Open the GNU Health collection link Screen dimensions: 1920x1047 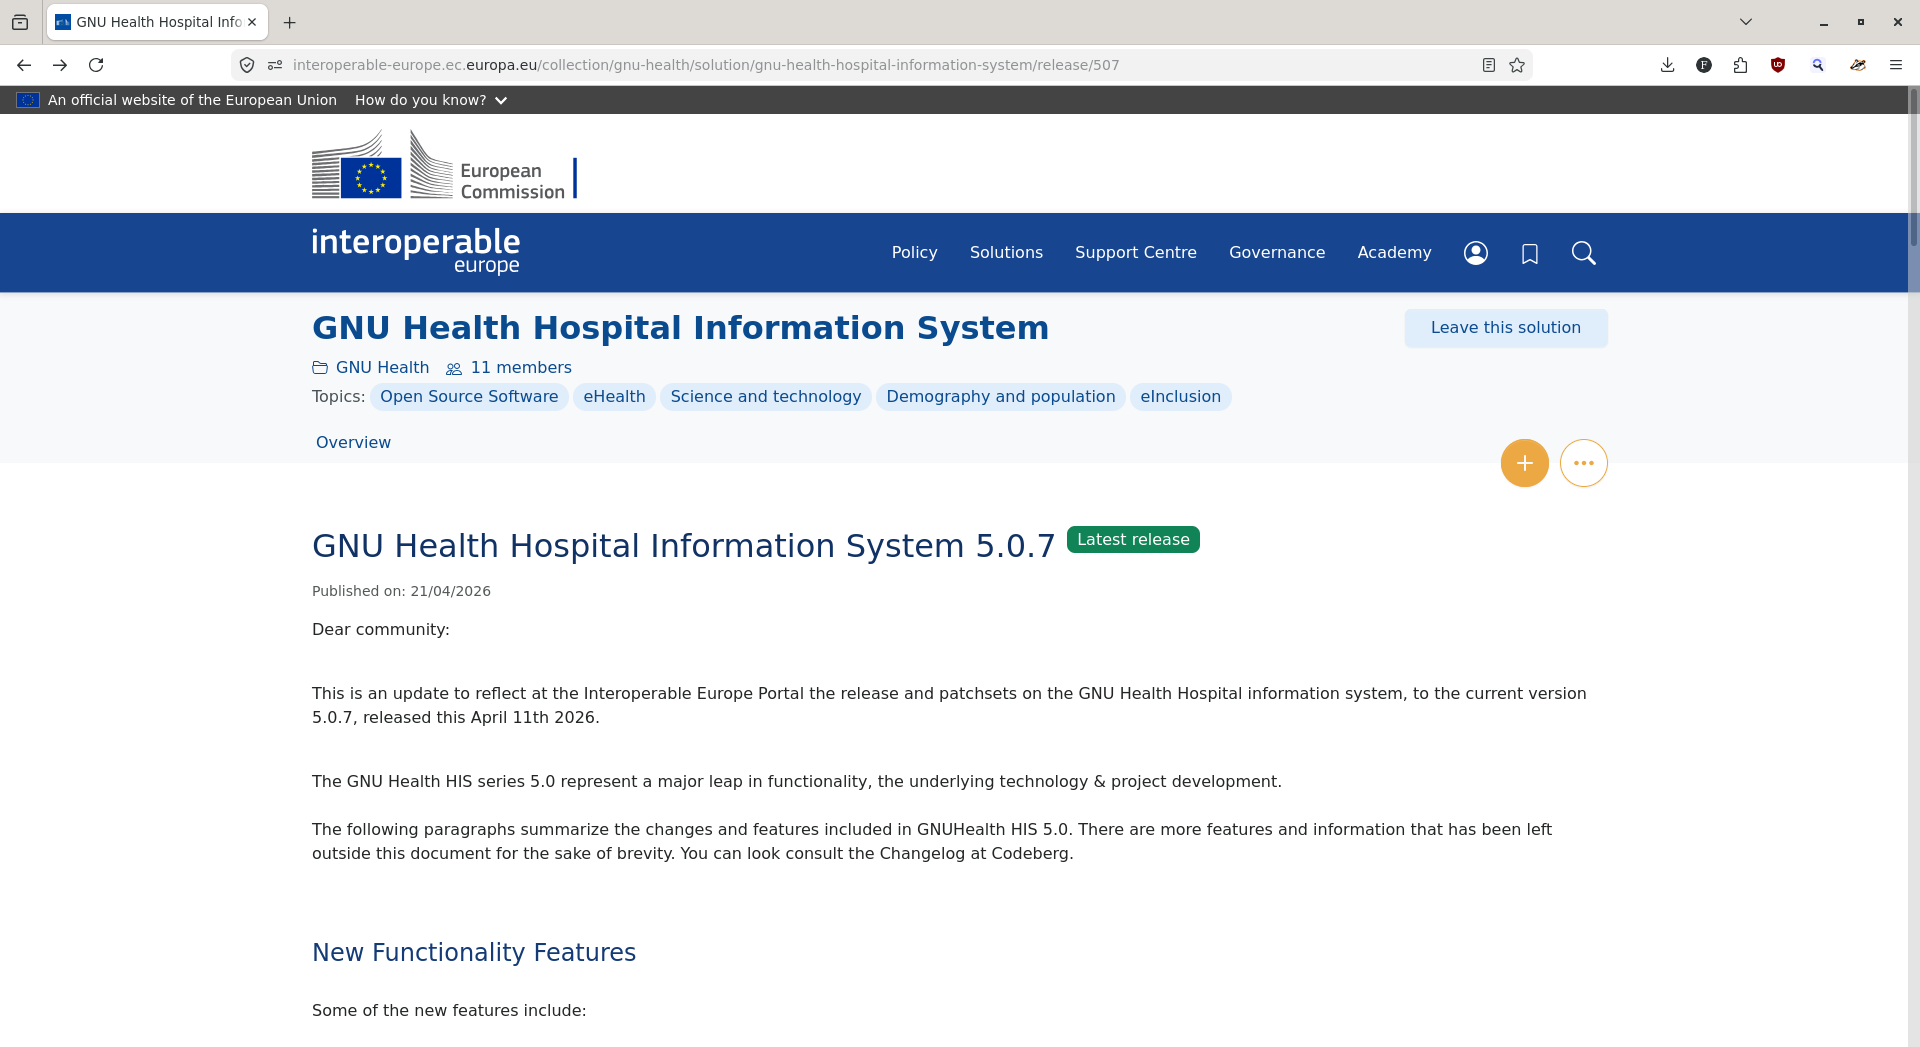tap(382, 368)
